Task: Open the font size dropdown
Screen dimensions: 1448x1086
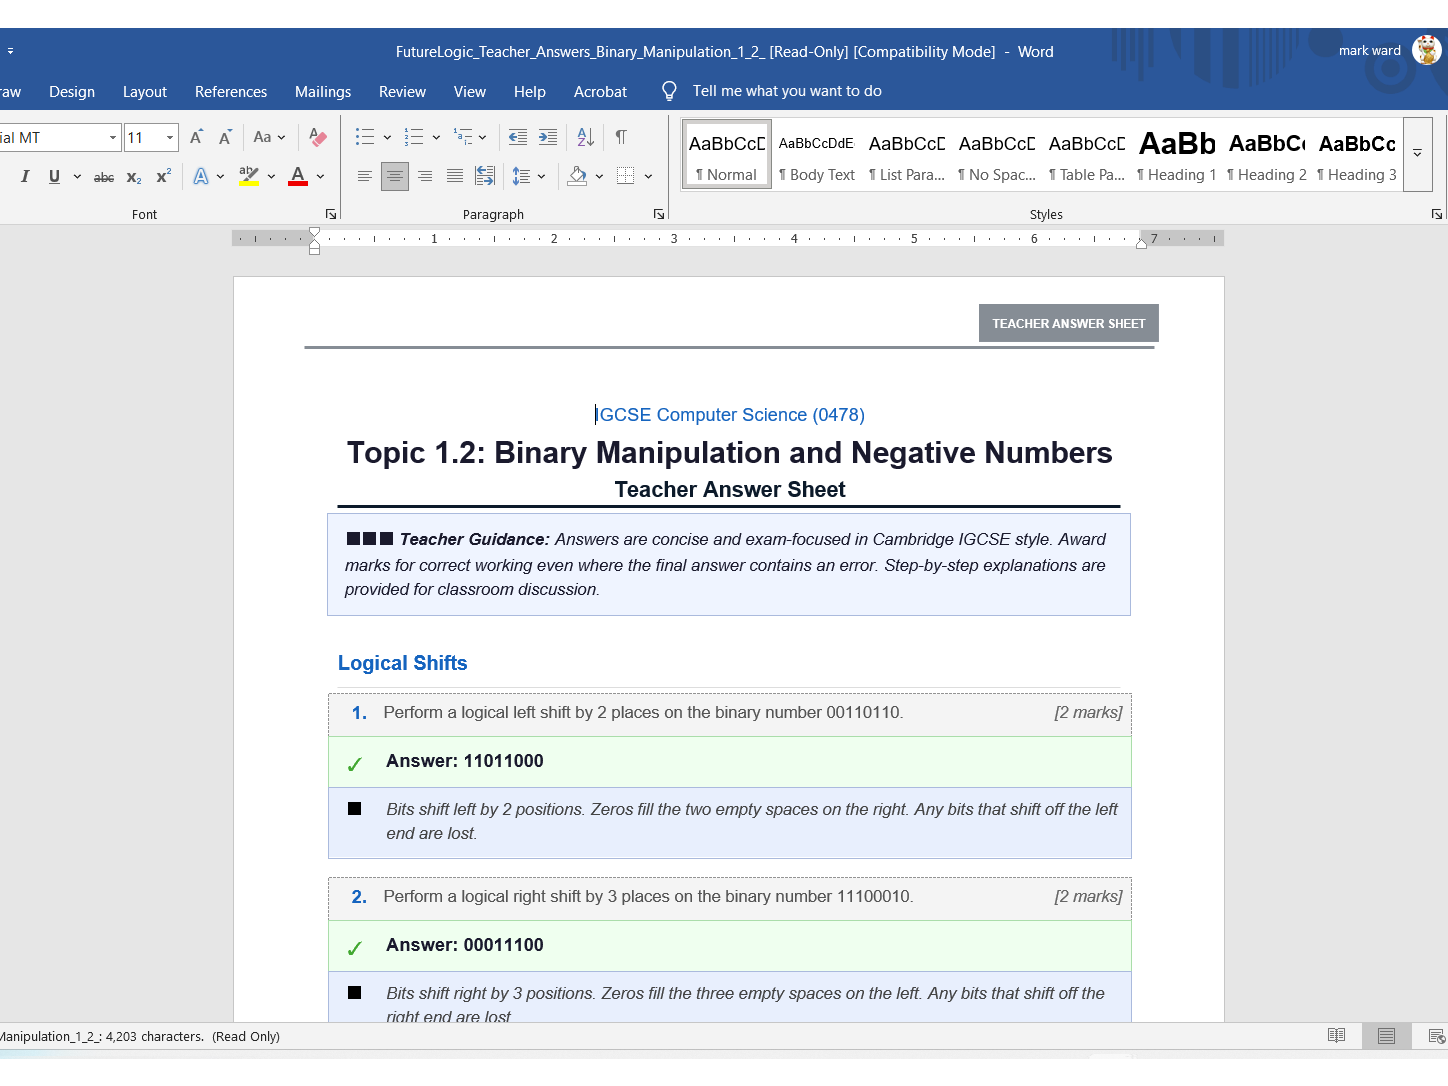Action: [170, 137]
